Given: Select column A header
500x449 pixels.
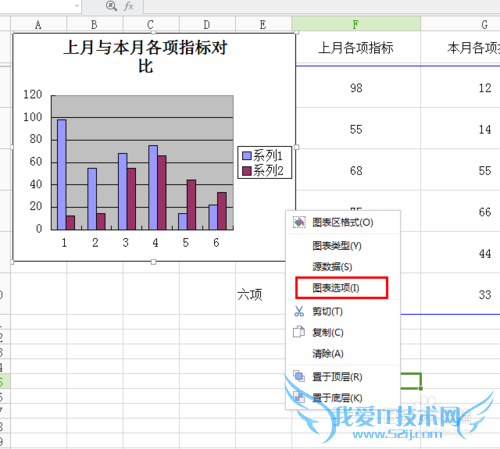Looking at the screenshot, I should point(38,24).
